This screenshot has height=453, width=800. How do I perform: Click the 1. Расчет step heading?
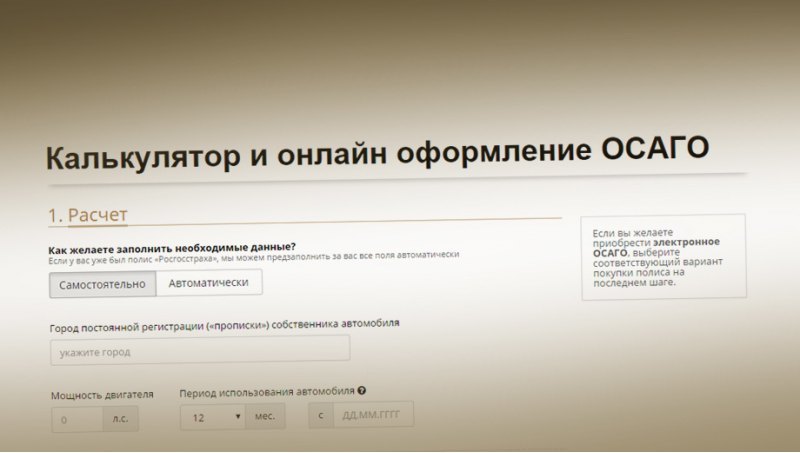coord(88,215)
